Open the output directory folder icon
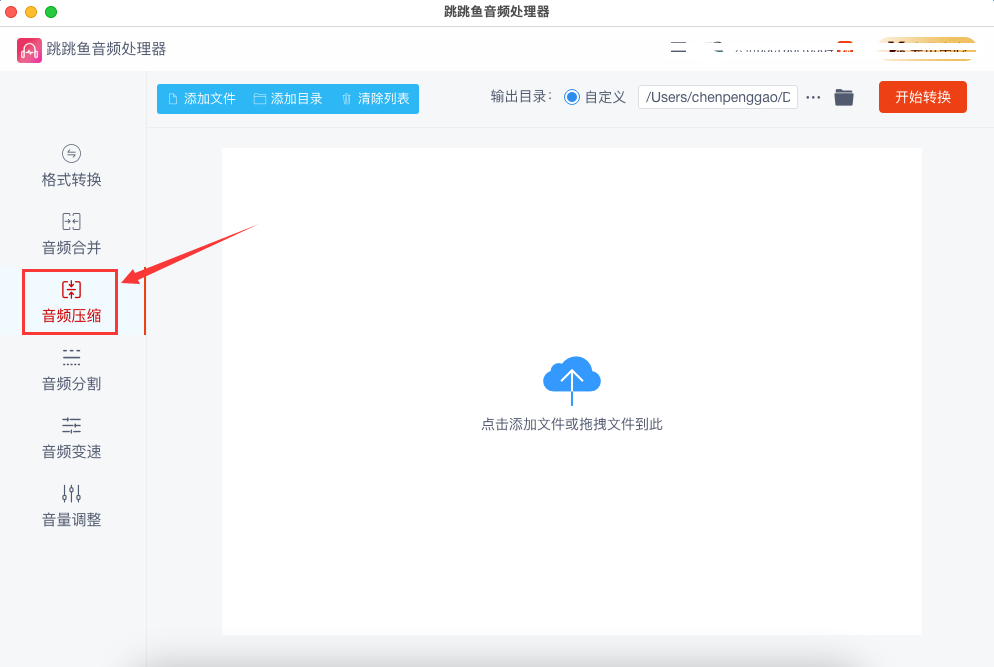This screenshot has width=994, height=667. (x=844, y=97)
